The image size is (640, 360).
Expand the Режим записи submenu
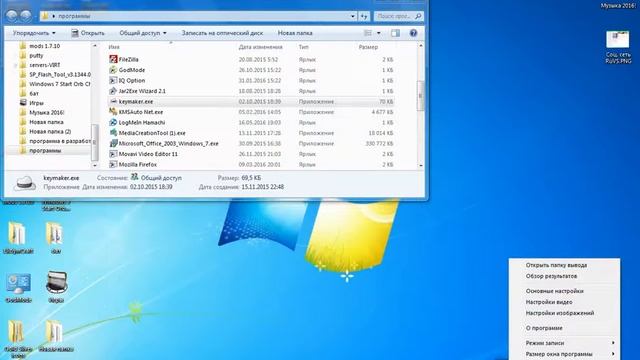pos(569,343)
